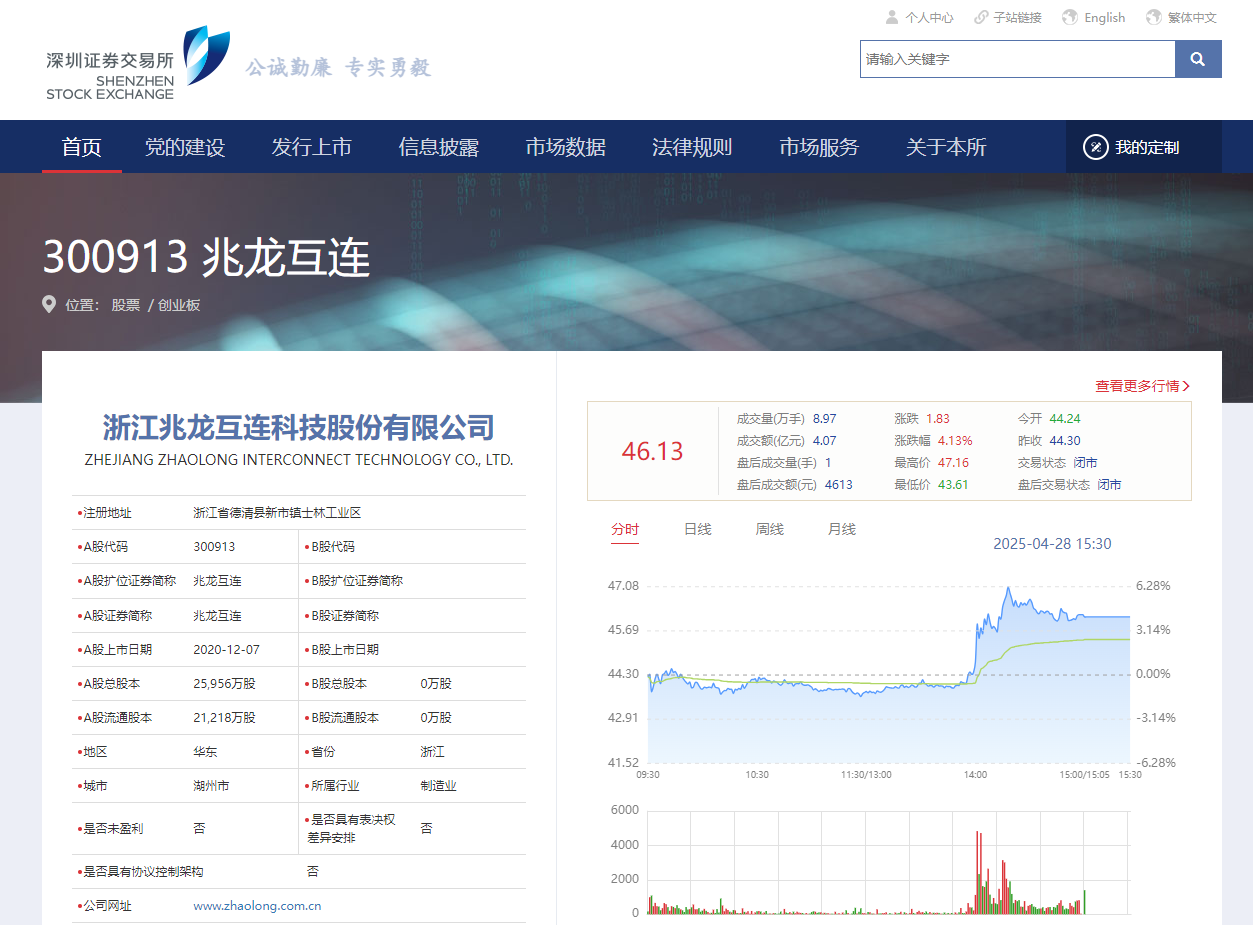The width and height of the screenshot is (1253, 925).
Task: Click the 创业板 breadcrumb link
Action: click(x=179, y=305)
